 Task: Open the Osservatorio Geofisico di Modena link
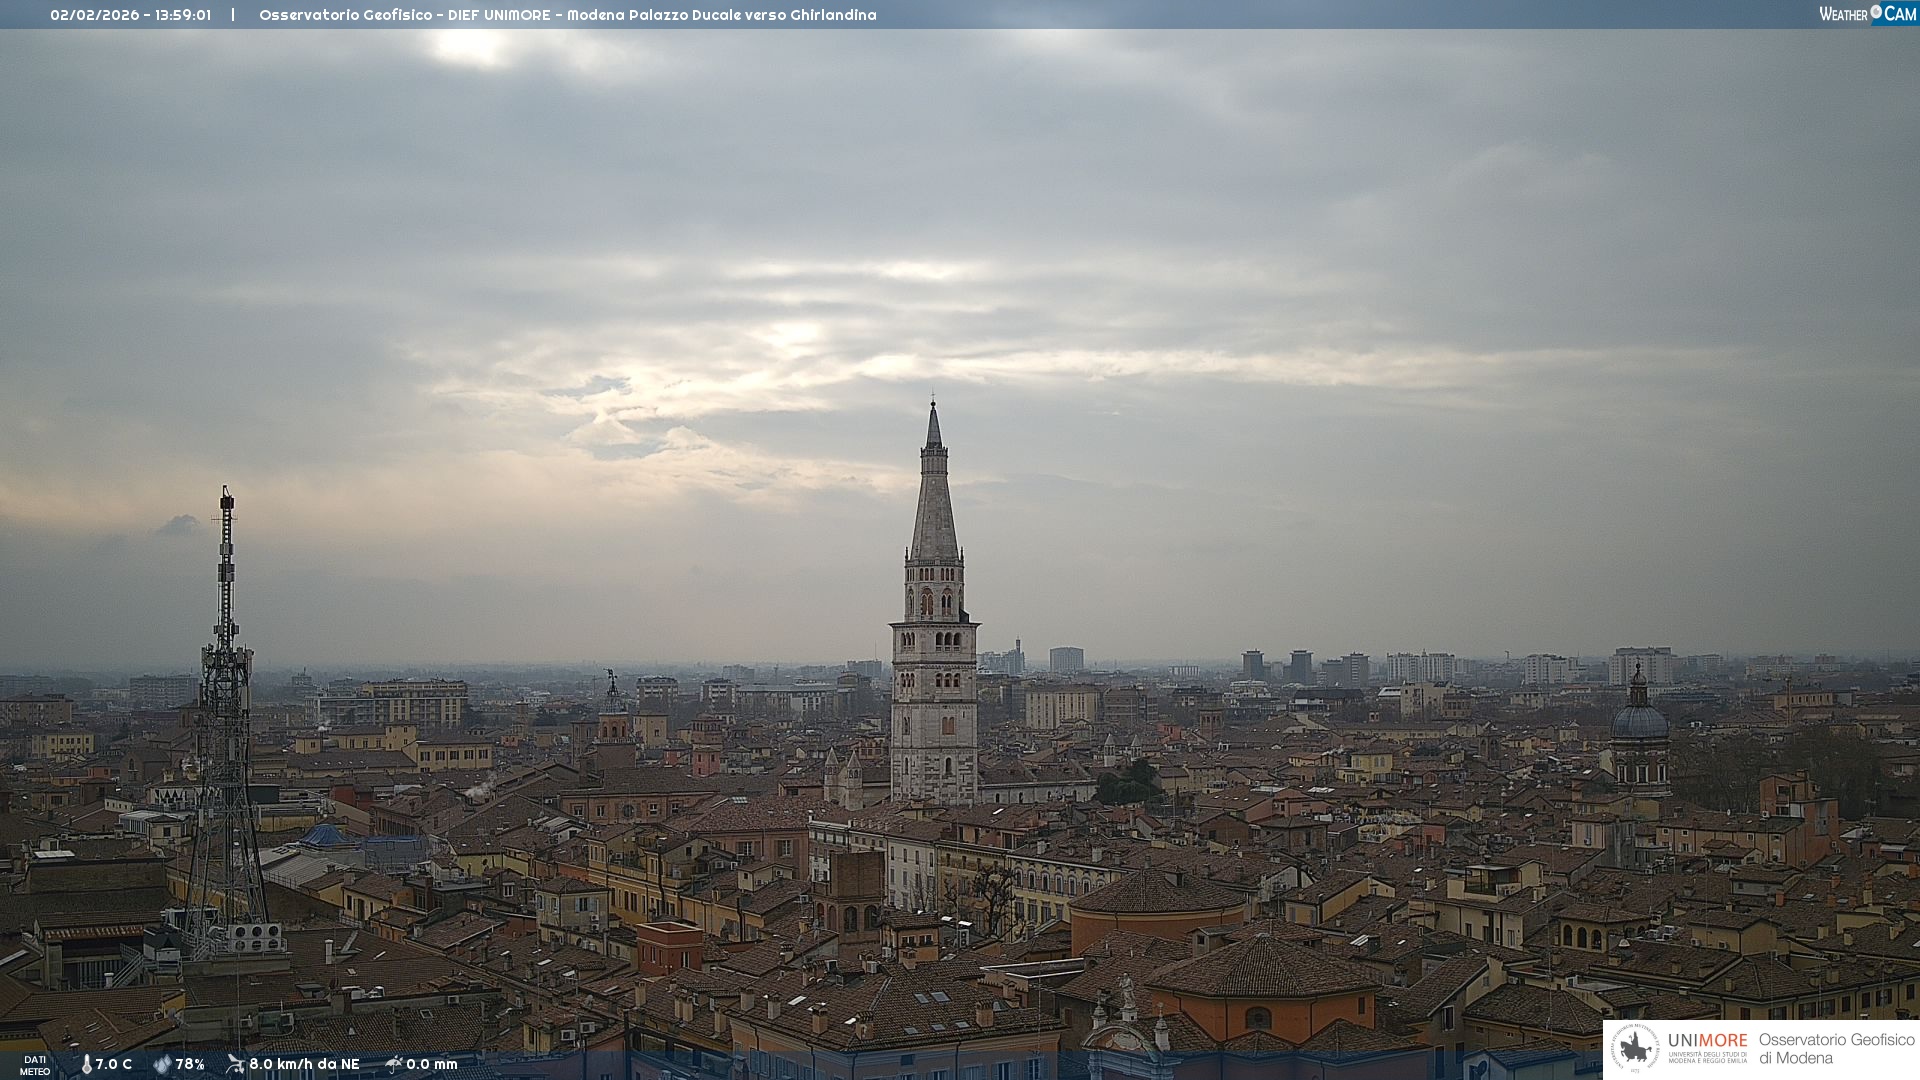pos(1836,1048)
